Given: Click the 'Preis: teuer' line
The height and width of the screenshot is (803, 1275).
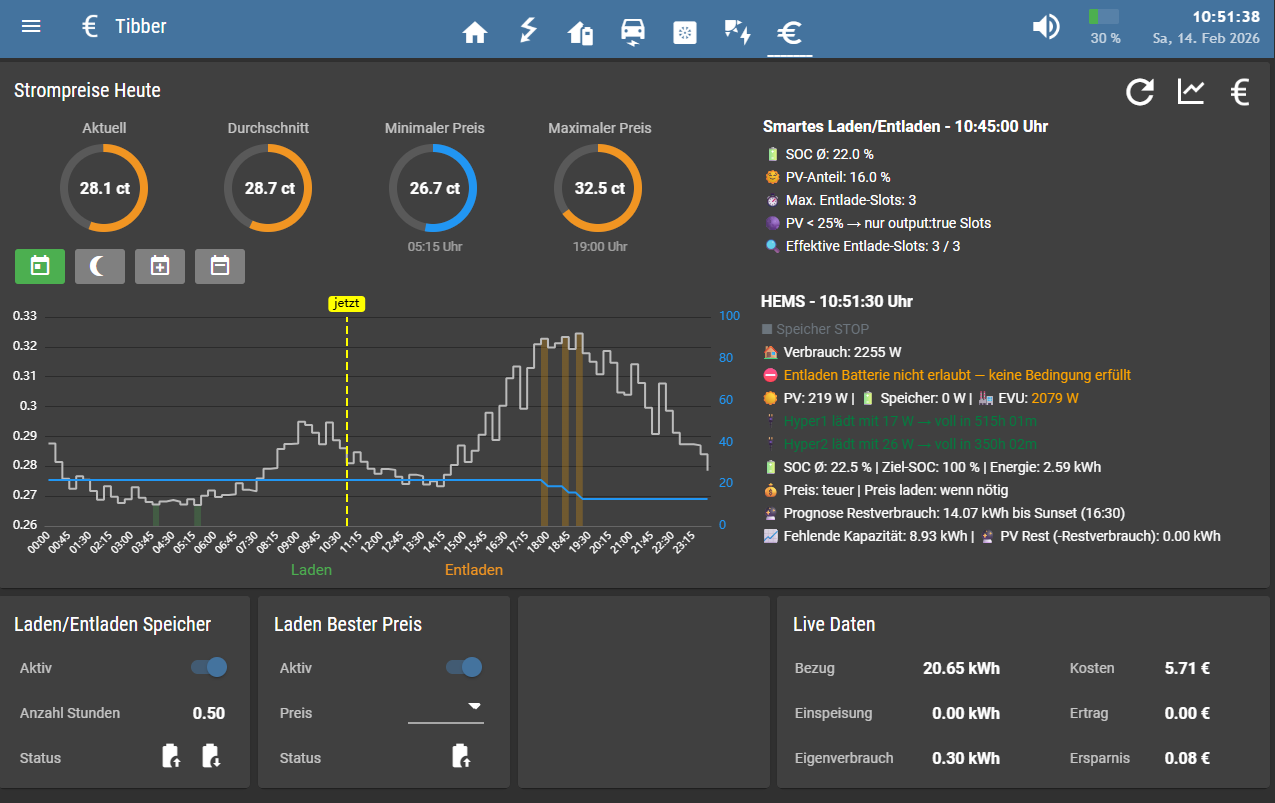Looking at the screenshot, I should click(x=885, y=490).
